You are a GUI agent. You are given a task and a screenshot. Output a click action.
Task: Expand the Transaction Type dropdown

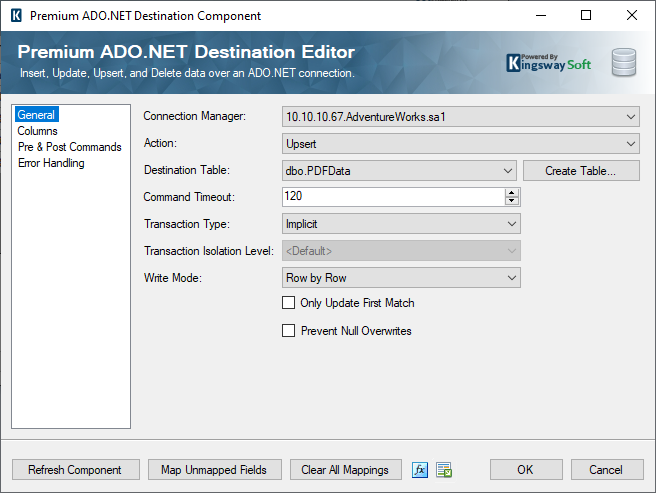pyautogui.click(x=401, y=224)
